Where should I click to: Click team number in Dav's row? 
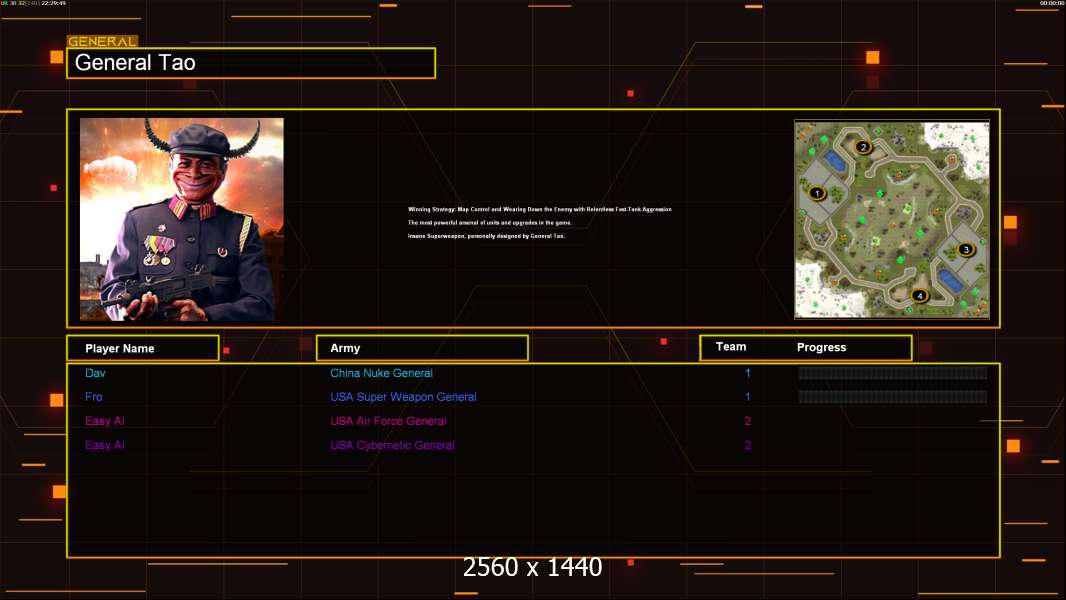click(x=748, y=373)
